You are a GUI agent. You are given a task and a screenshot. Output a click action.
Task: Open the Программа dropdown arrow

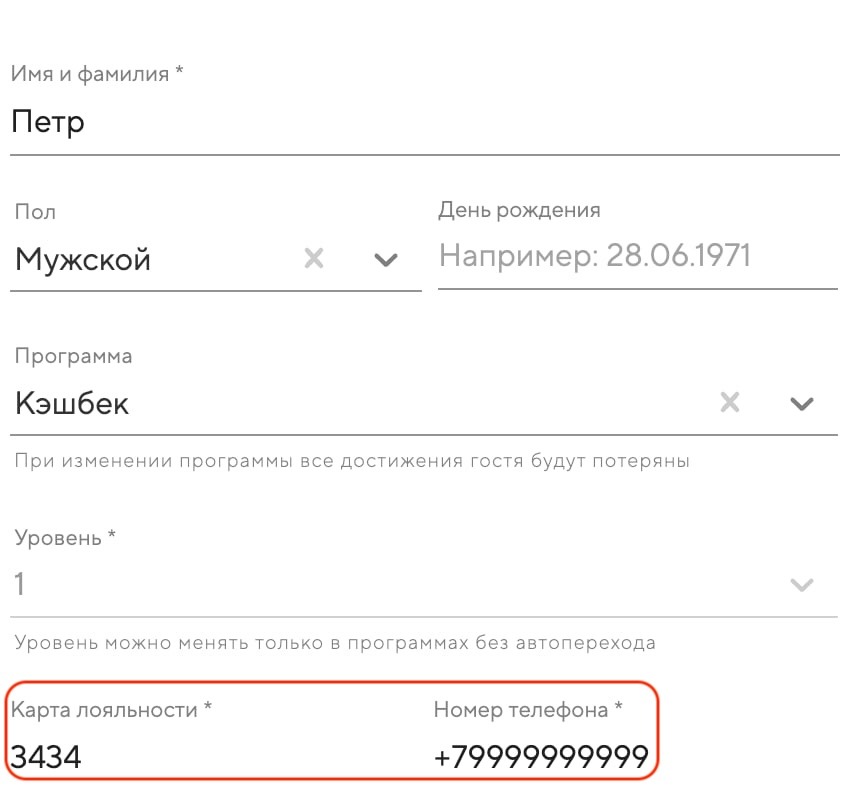801,404
